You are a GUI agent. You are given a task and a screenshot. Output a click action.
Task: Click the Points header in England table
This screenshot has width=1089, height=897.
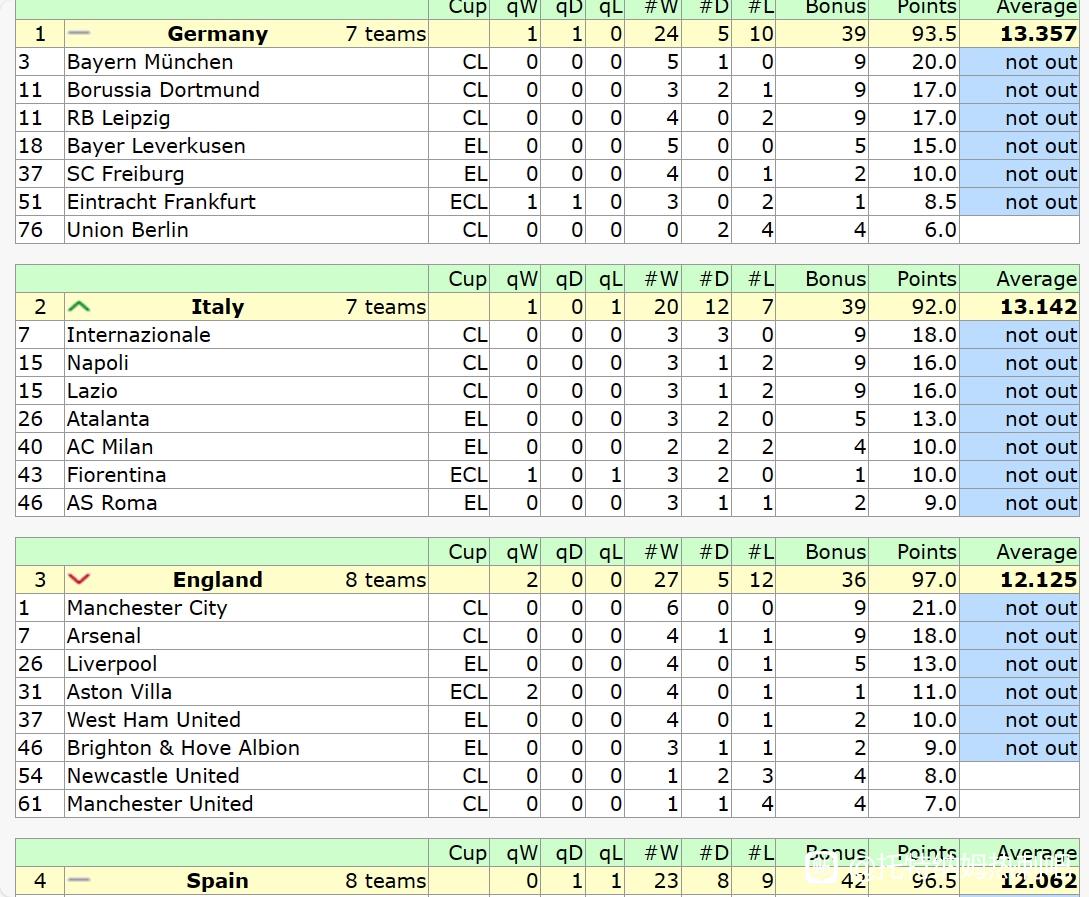pyautogui.click(x=926, y=551)
